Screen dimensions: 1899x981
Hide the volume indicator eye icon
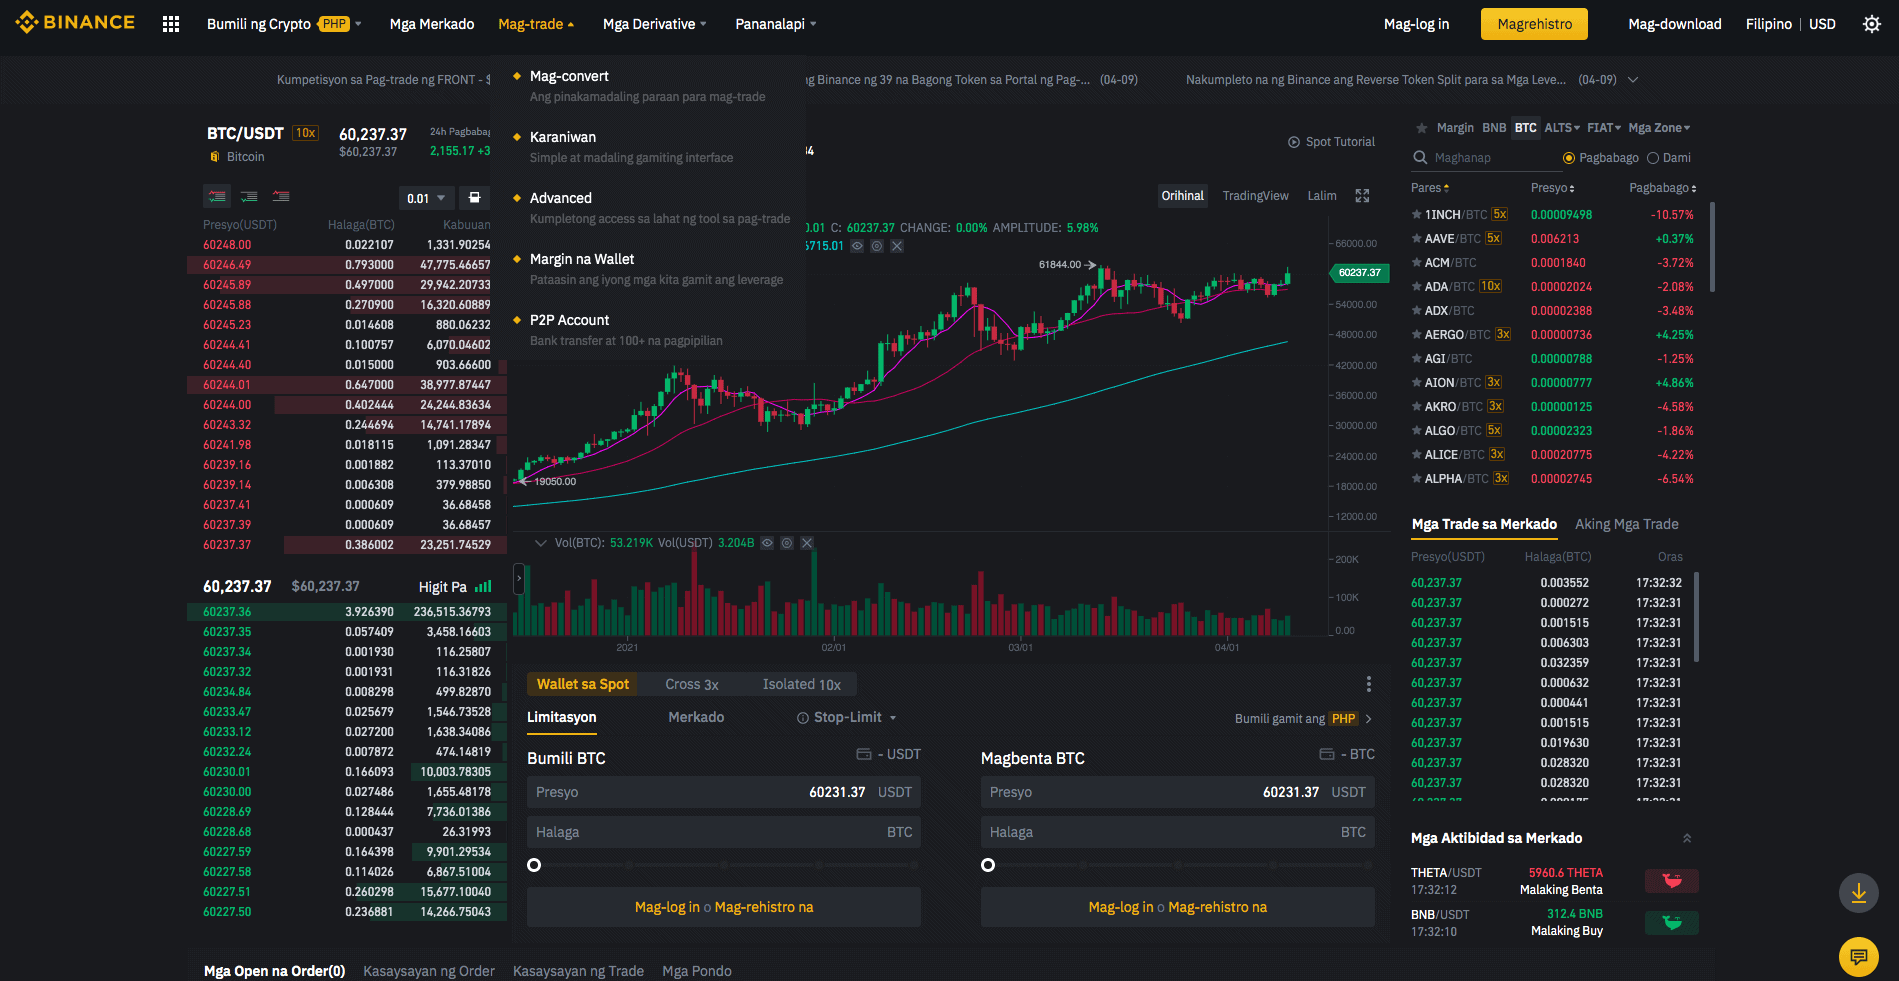coord(767,543)
